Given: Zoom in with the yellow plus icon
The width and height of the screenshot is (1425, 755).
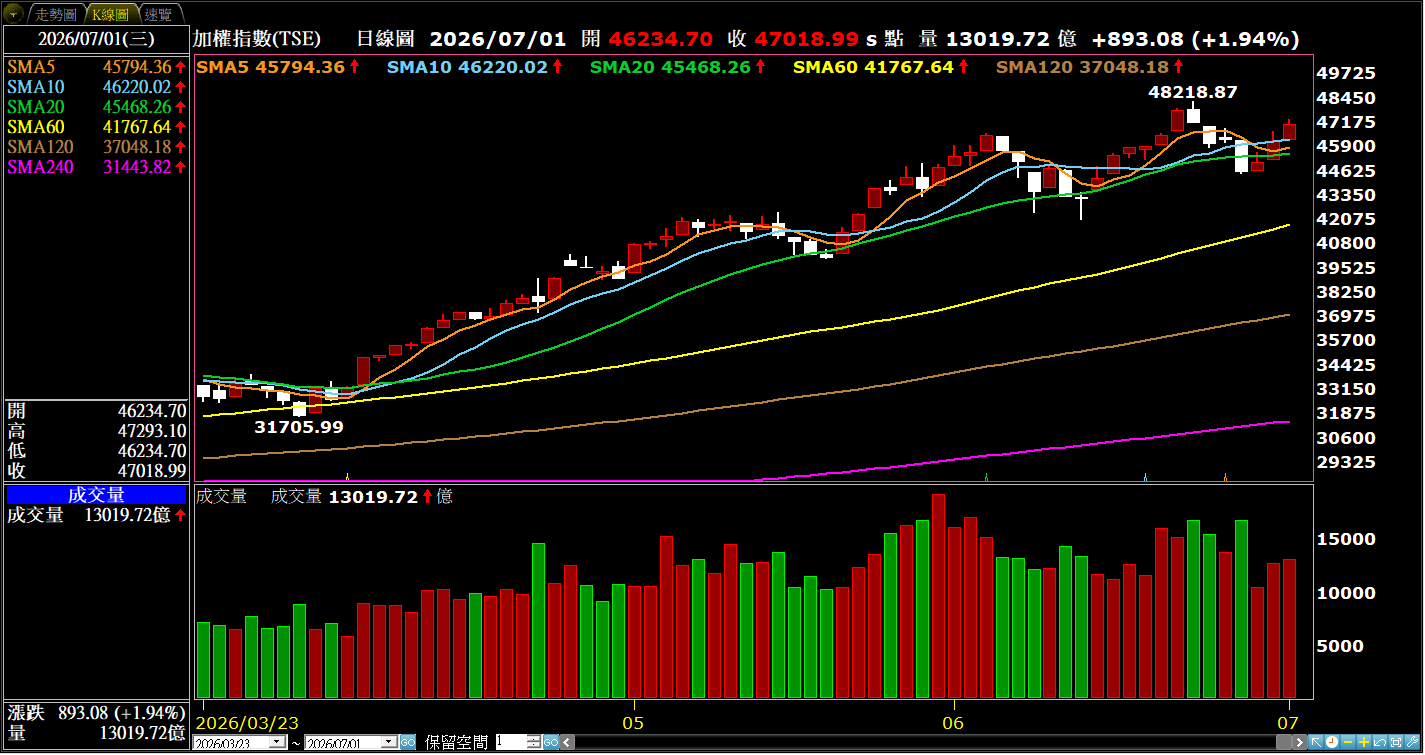Looking at the screenshot, I should point(1364,742).
